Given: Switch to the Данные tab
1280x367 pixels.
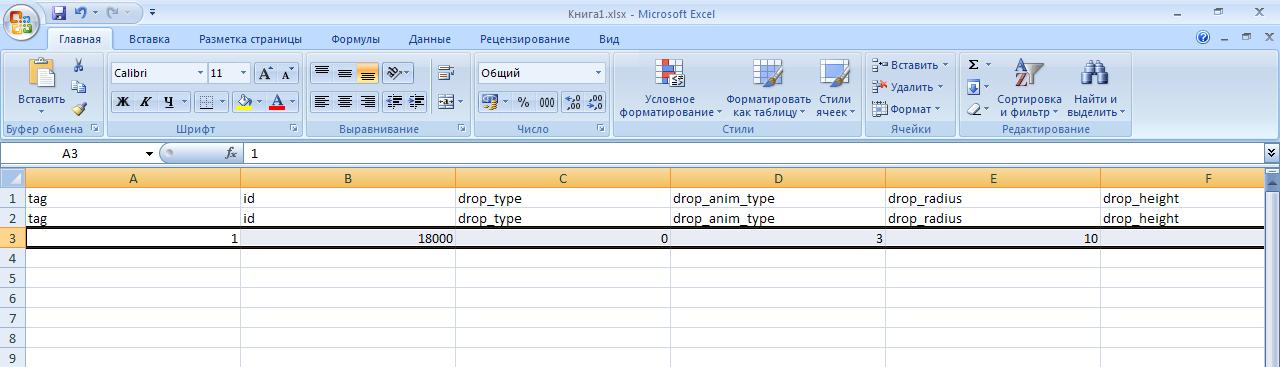Looking at the screenshot, I should coord(429,39).
